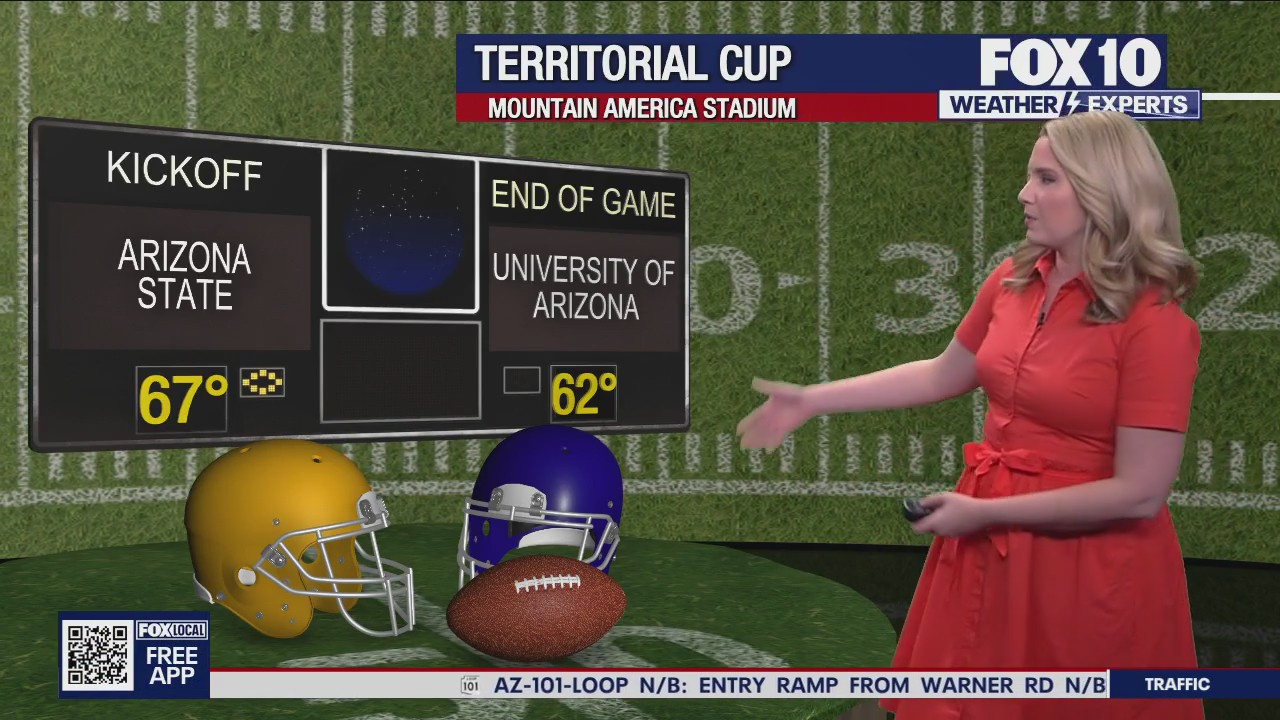Click the FOX 10 logo

[x=1070, y=63]
